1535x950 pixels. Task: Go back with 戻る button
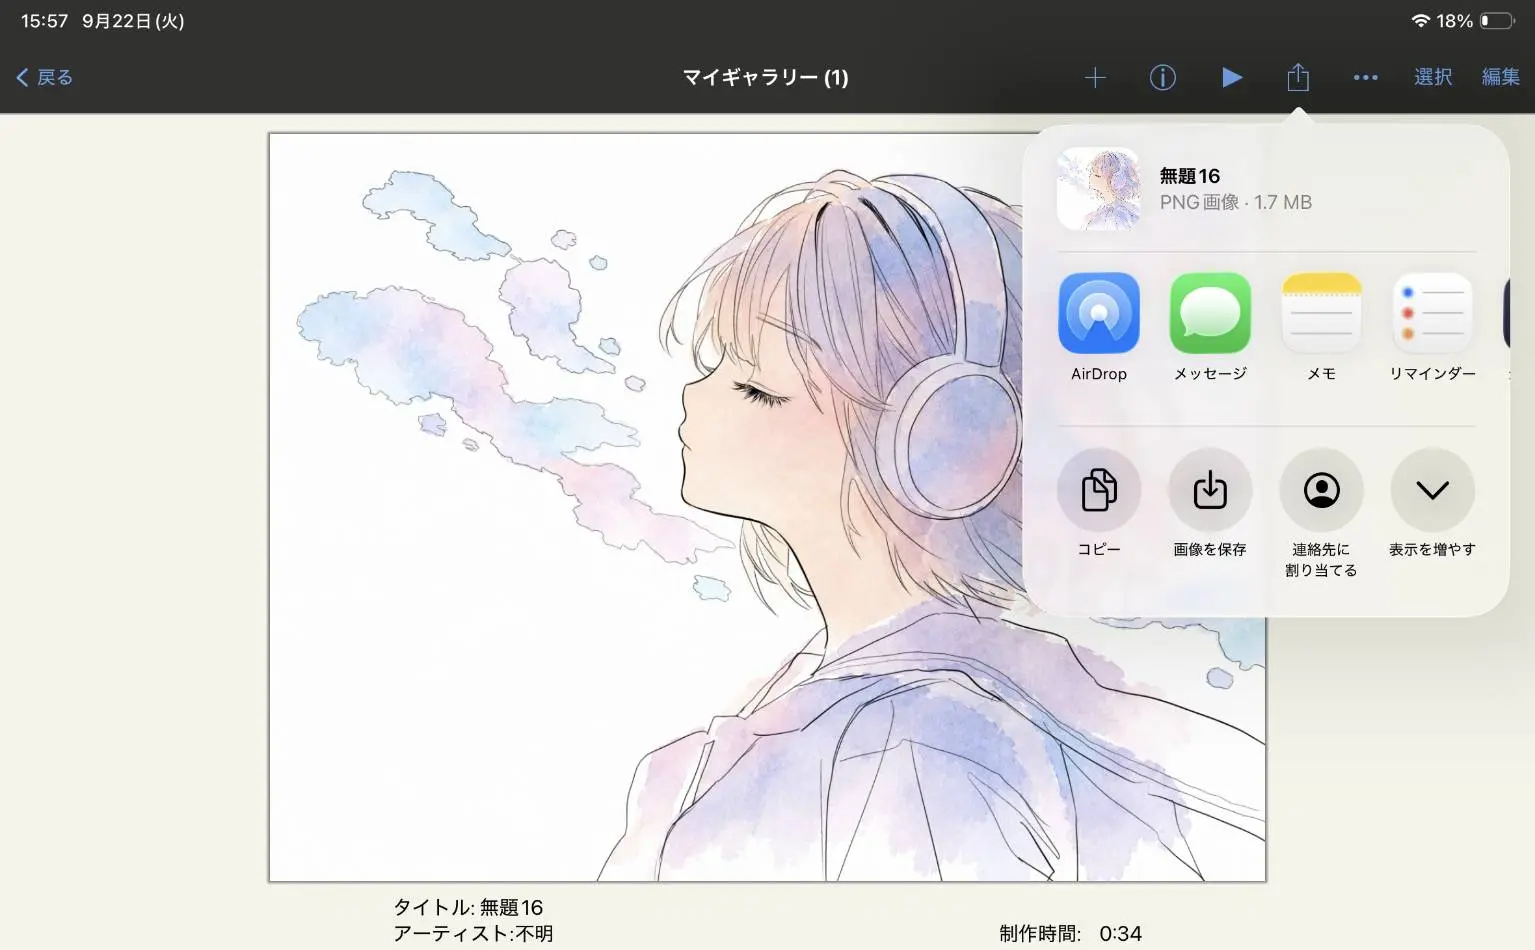45,77
